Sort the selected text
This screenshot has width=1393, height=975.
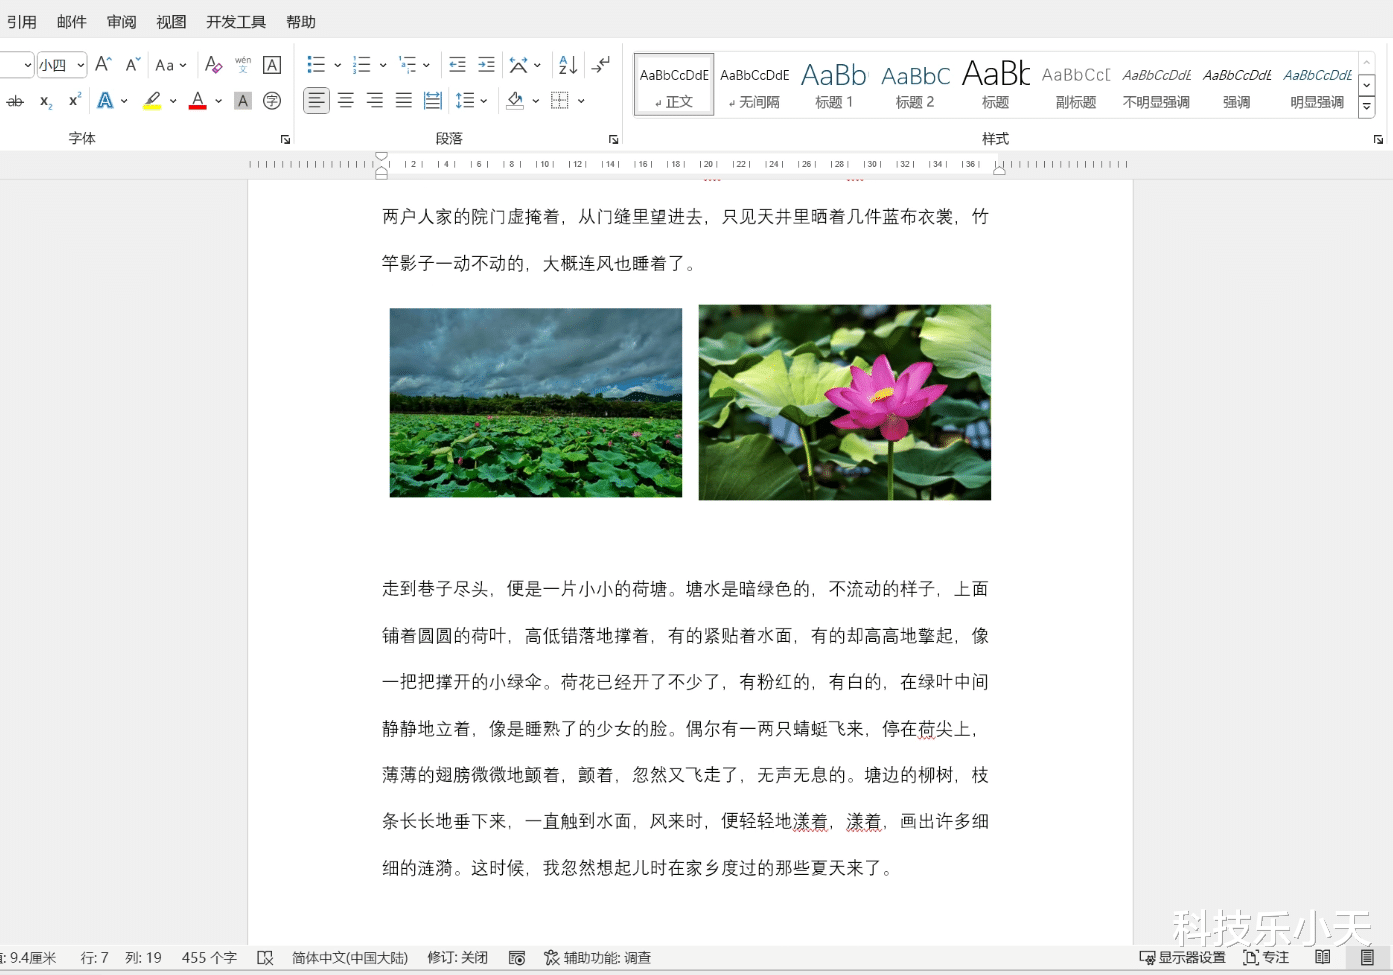568,65
